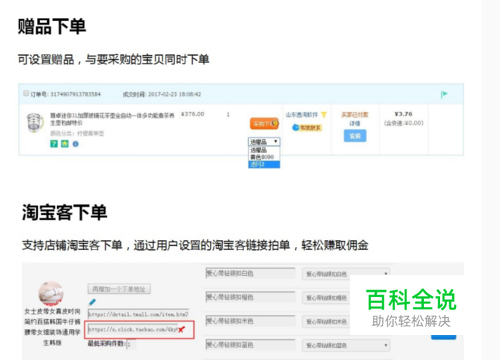Open the 爱心带钻银扣白色 dropdown
This screenshot has height=360, width=500.
tap(346, 274)
